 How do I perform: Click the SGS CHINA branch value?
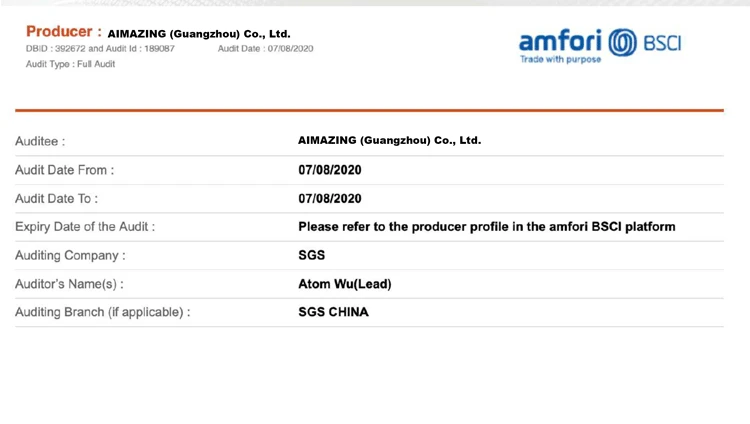click(333, 312)
